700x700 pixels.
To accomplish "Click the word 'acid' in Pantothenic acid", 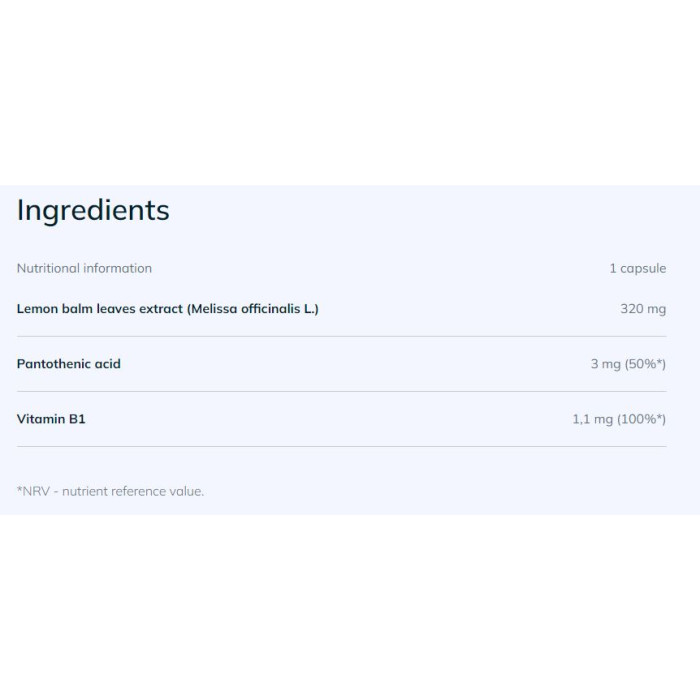I will (108, 364).
